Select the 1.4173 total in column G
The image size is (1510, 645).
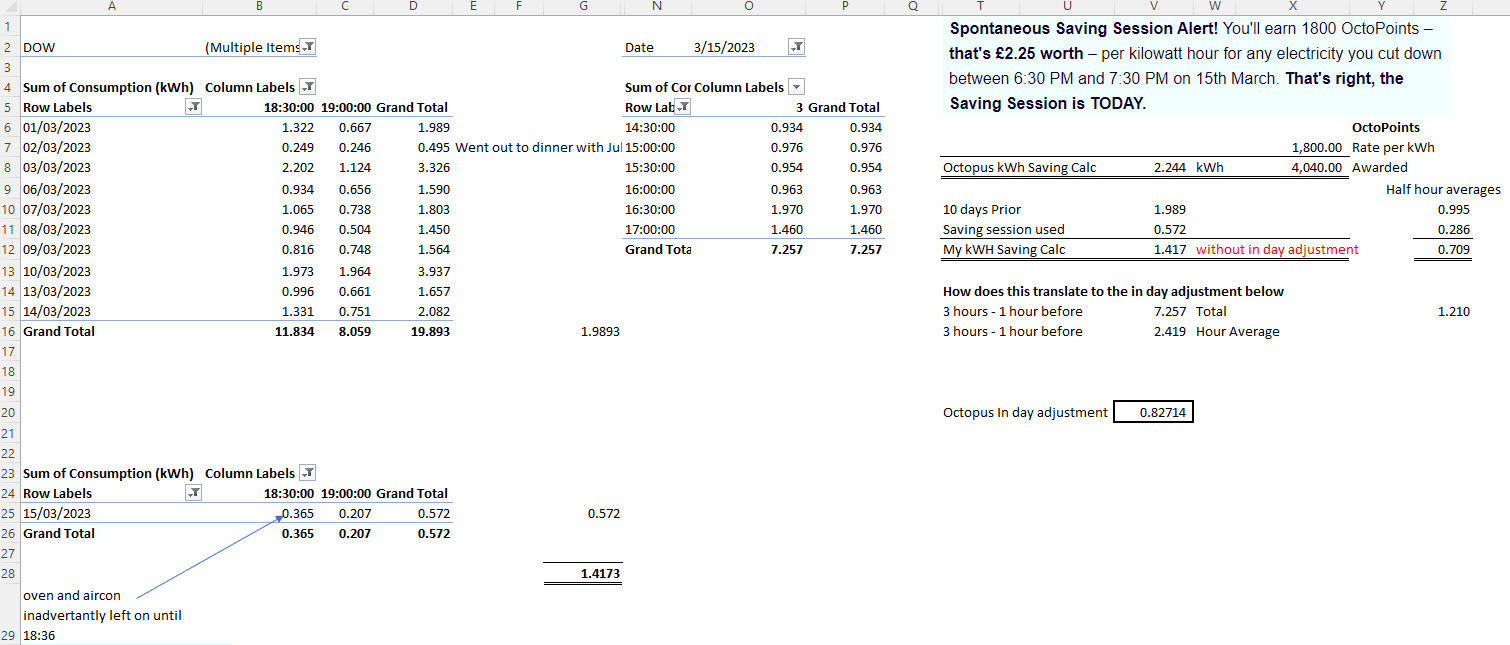click(600, 574)
